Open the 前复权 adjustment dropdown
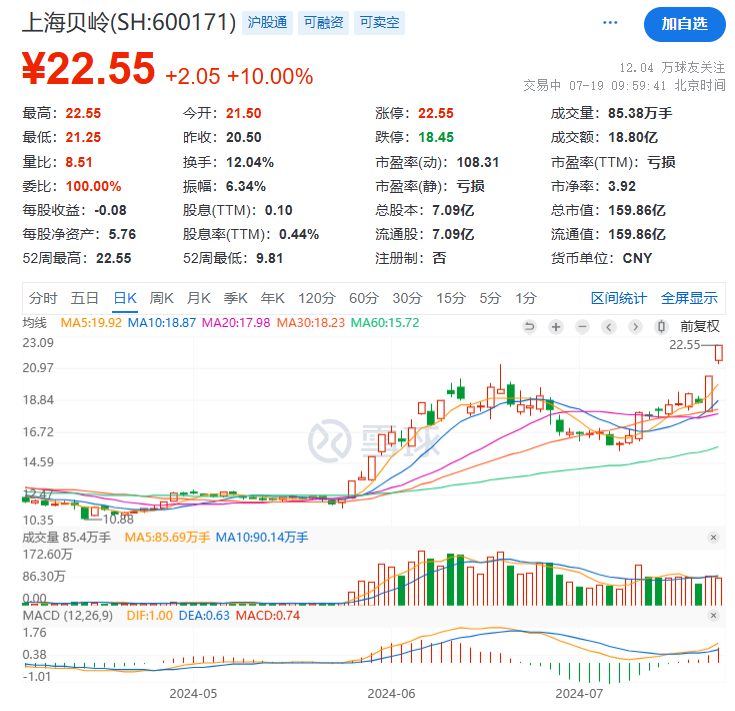The height and width of the screenshot is (711, 735). (699, 326)
